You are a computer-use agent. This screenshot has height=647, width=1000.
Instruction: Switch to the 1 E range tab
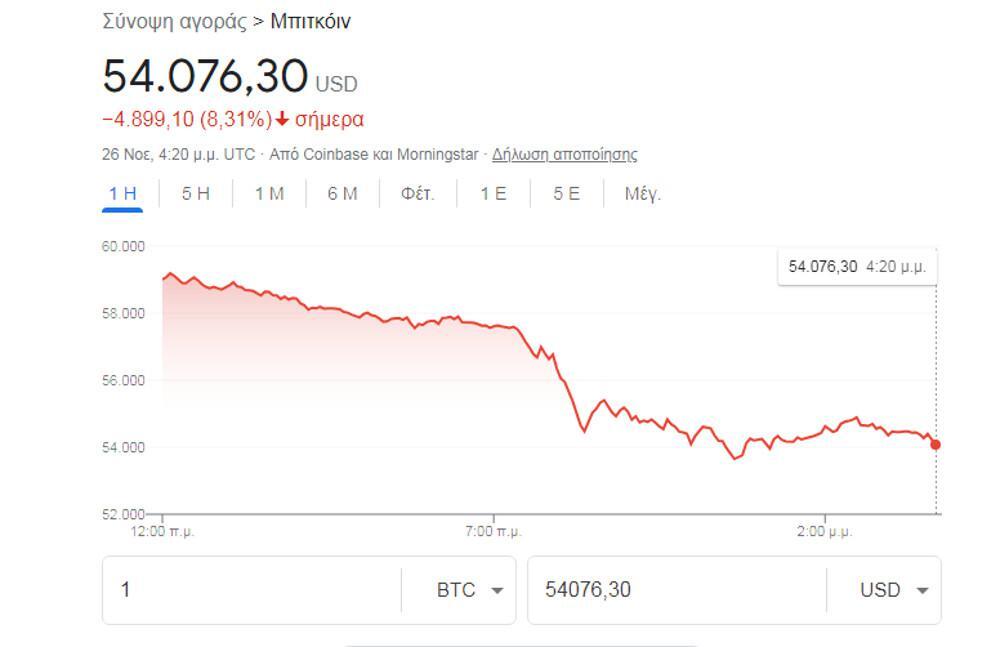click(492, 194)
